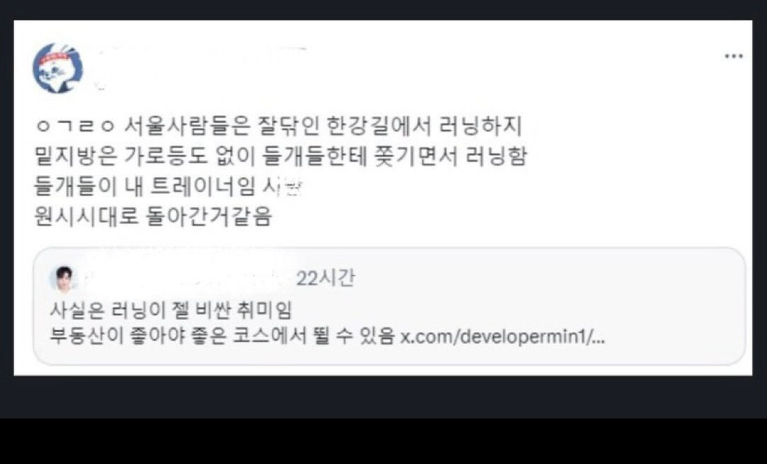
Task: Select the word "한강길에서" in first line
Action: click(379, 126)
